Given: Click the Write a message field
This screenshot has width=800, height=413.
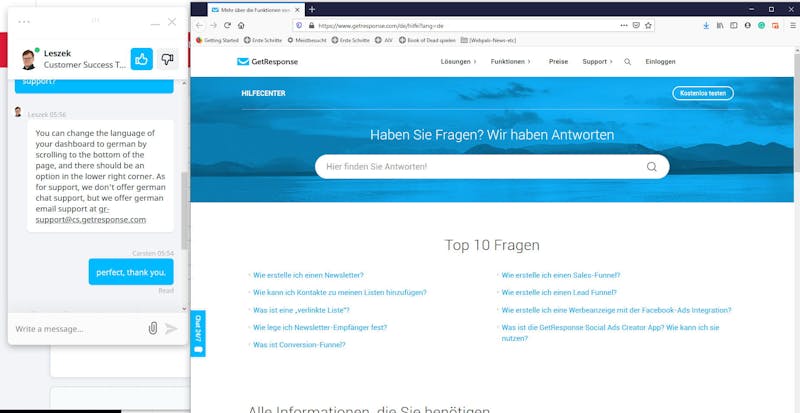Looking at the screenshot, I should coord(77,329).
